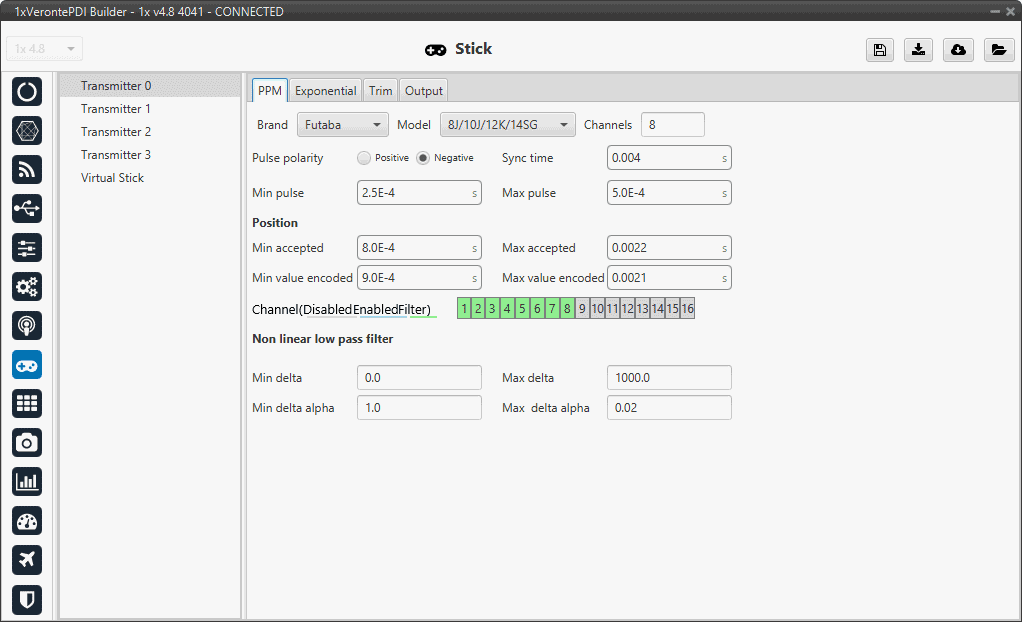Open the gears settings icon in sidebar

click(x=27, y=287)
